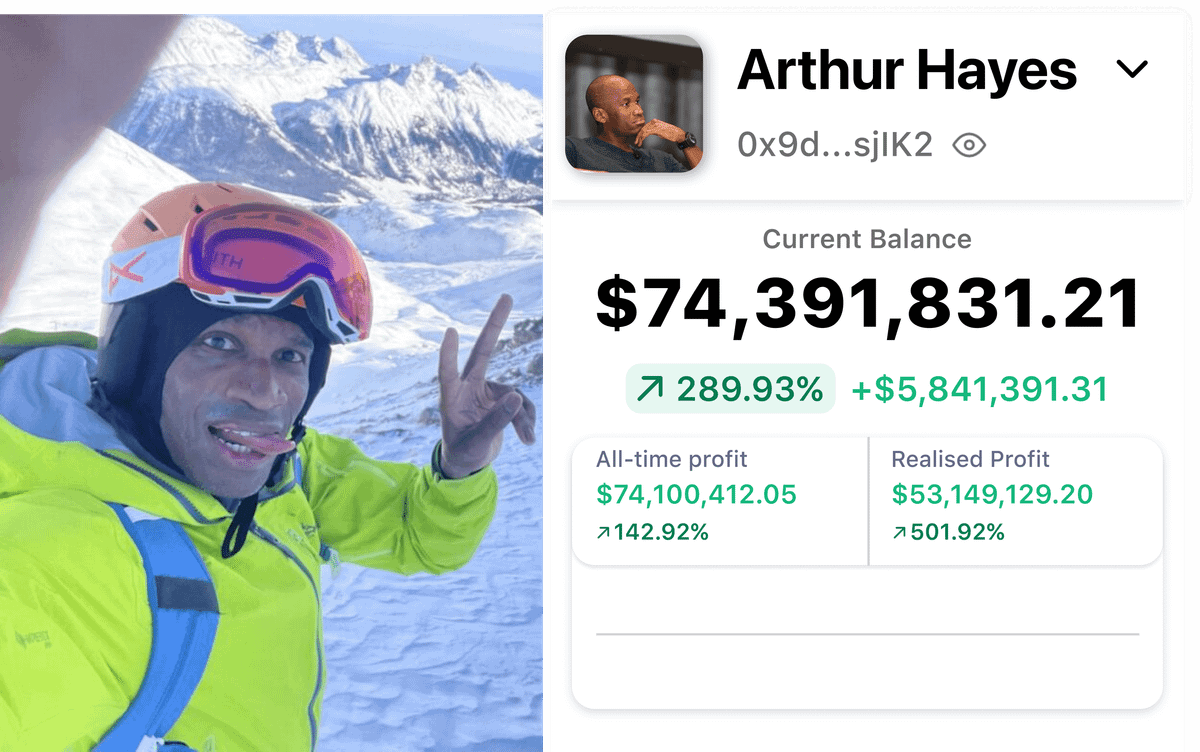Select the 501.92% realised percentage text
This screenshot has height=752, width=1200.
pyautogui.click(x=957, y=533)
